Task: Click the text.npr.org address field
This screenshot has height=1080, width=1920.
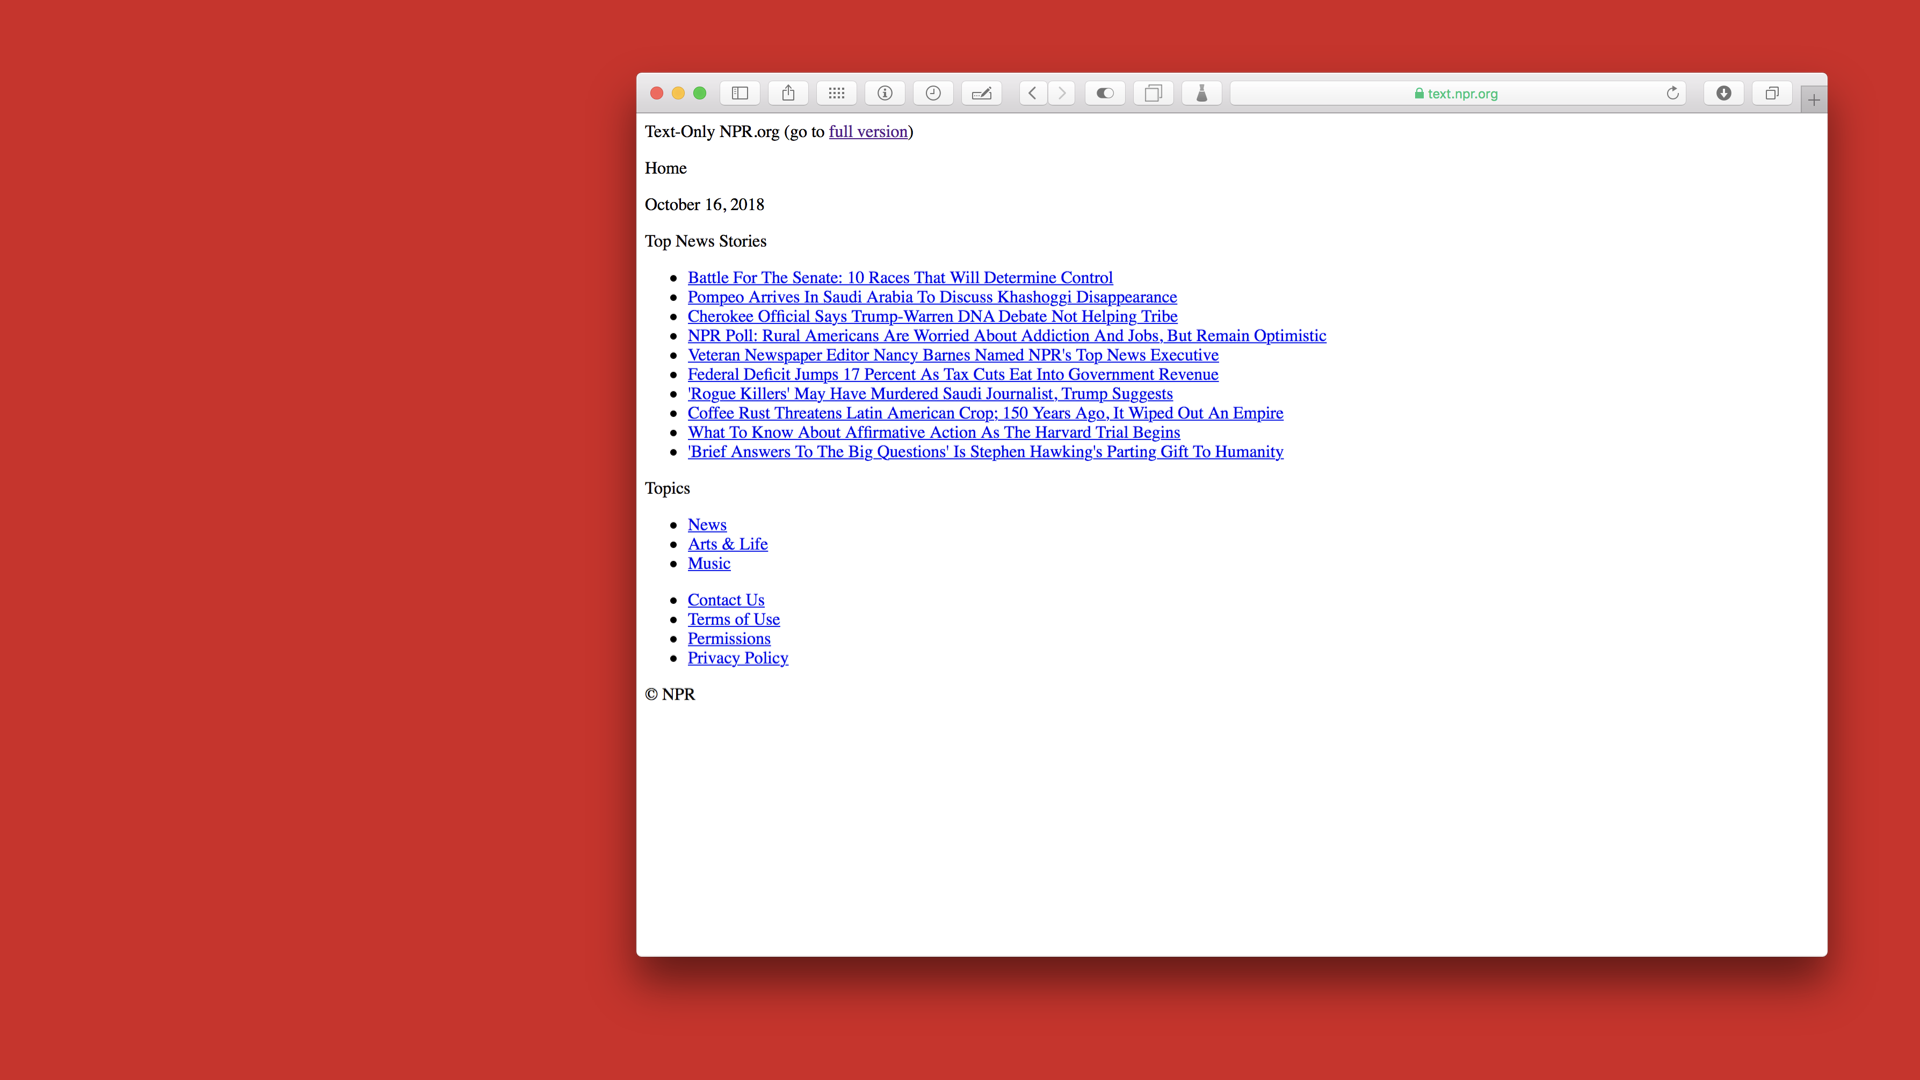Action: (x=1455, y=93)
